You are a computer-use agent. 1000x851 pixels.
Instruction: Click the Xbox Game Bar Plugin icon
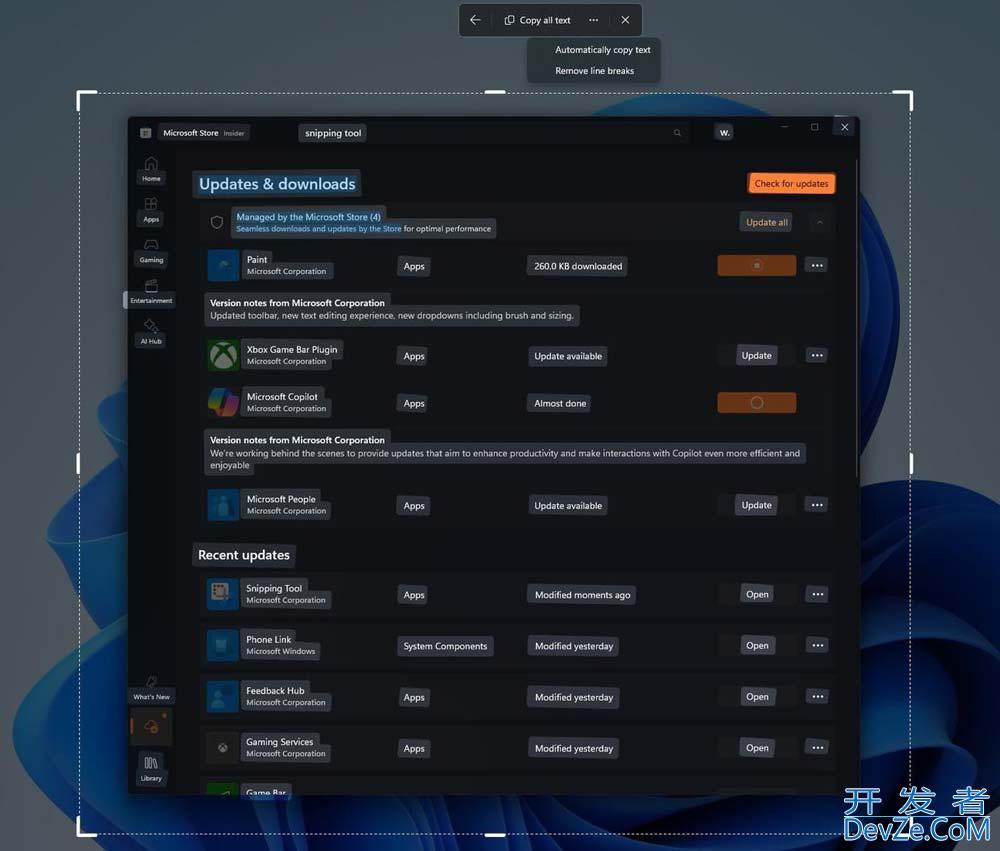point(223,355)
